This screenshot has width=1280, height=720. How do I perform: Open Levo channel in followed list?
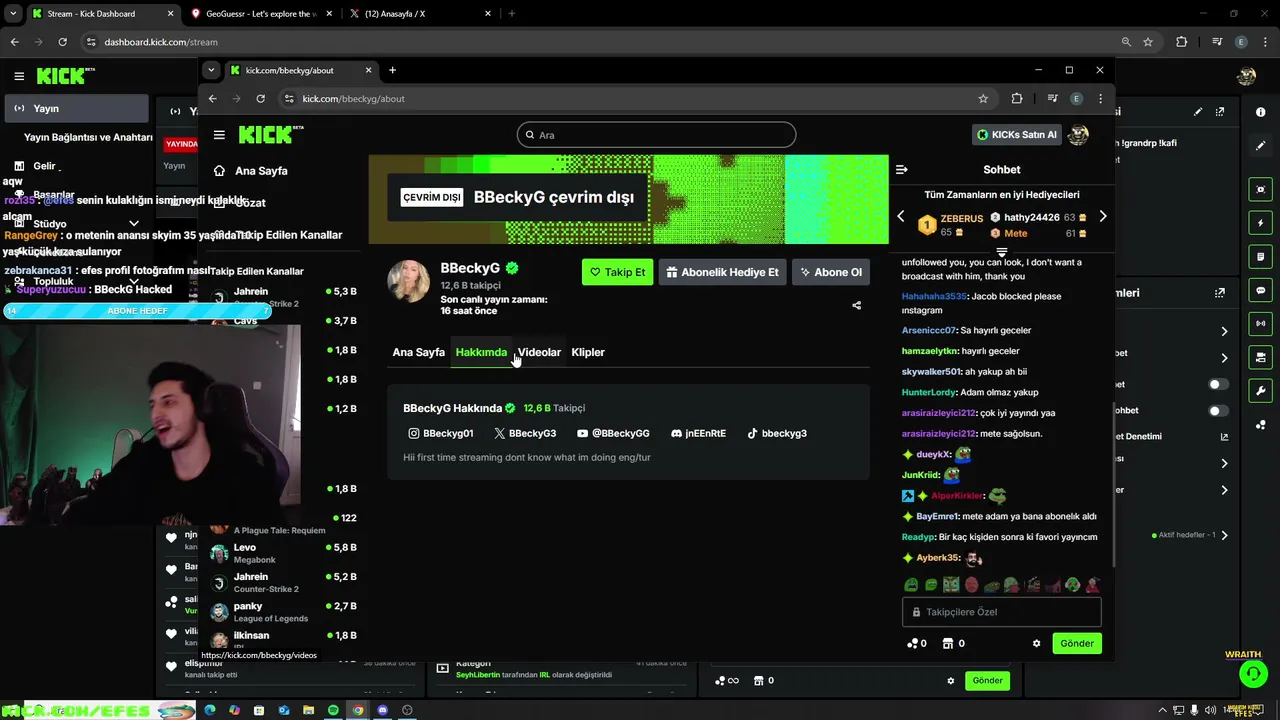click(283, 553)
